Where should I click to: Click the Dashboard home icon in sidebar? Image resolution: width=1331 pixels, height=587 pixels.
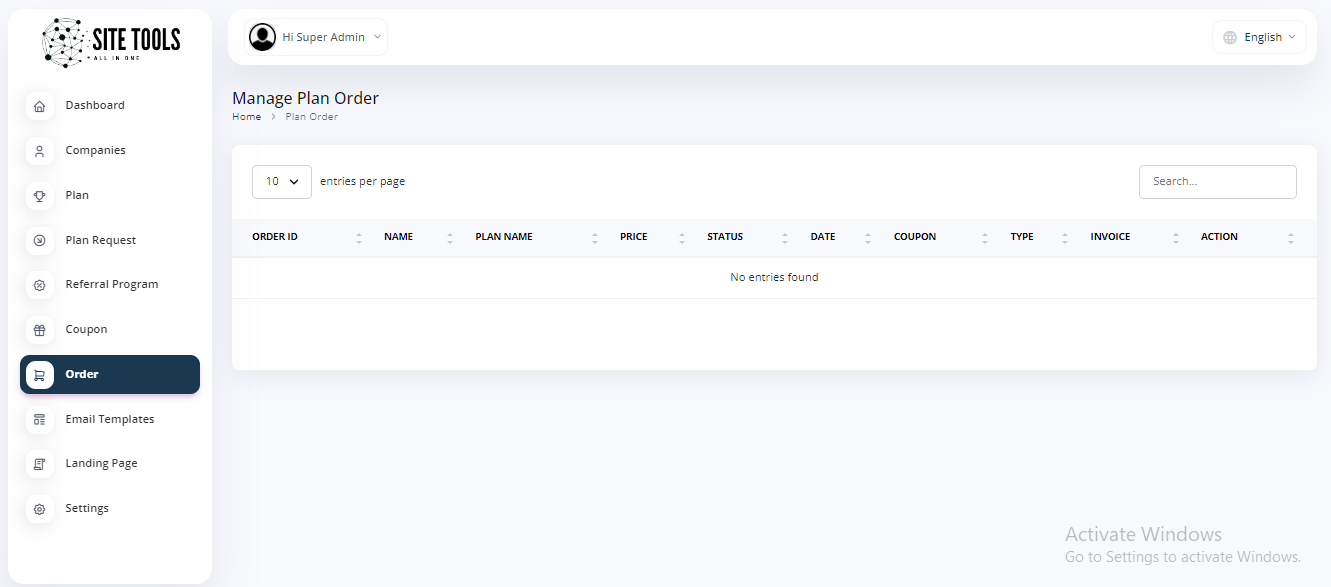click(40, 106)
